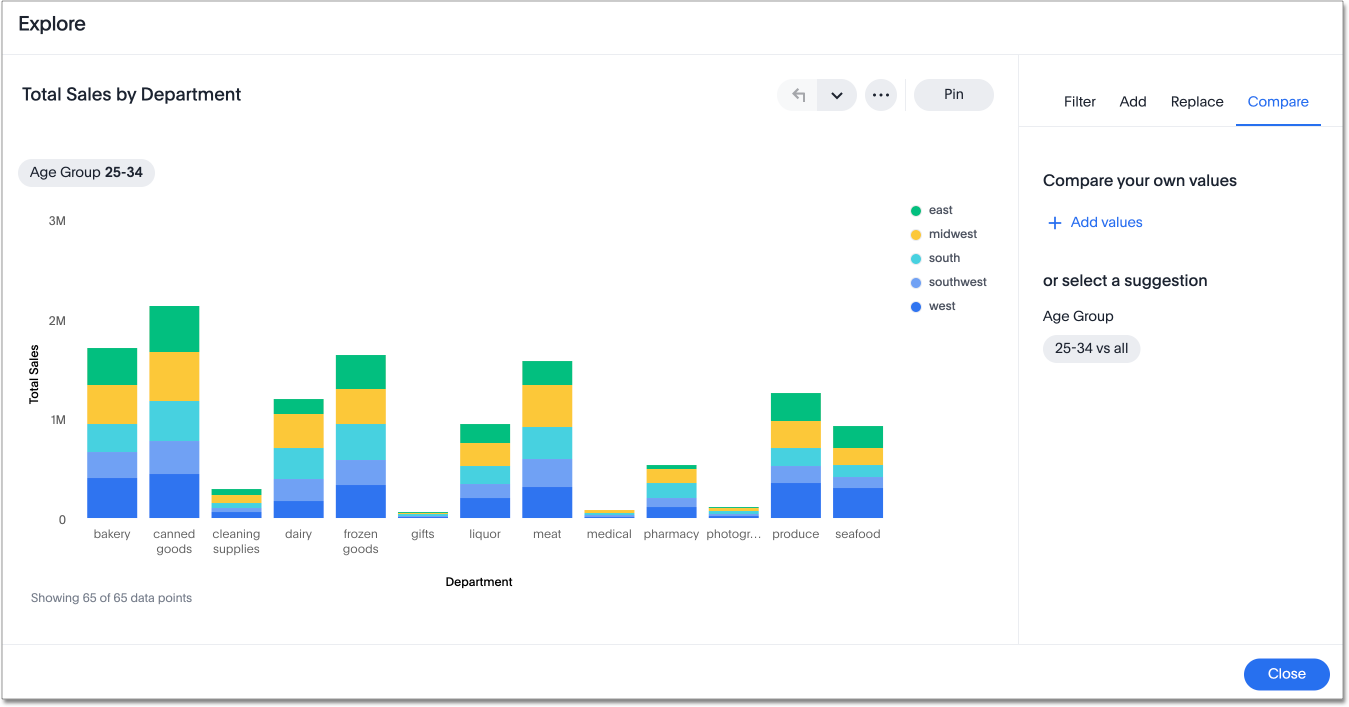Select the 25-34 vs all suggestion
Screen dimensions: 1349x707
[1091, 348]
